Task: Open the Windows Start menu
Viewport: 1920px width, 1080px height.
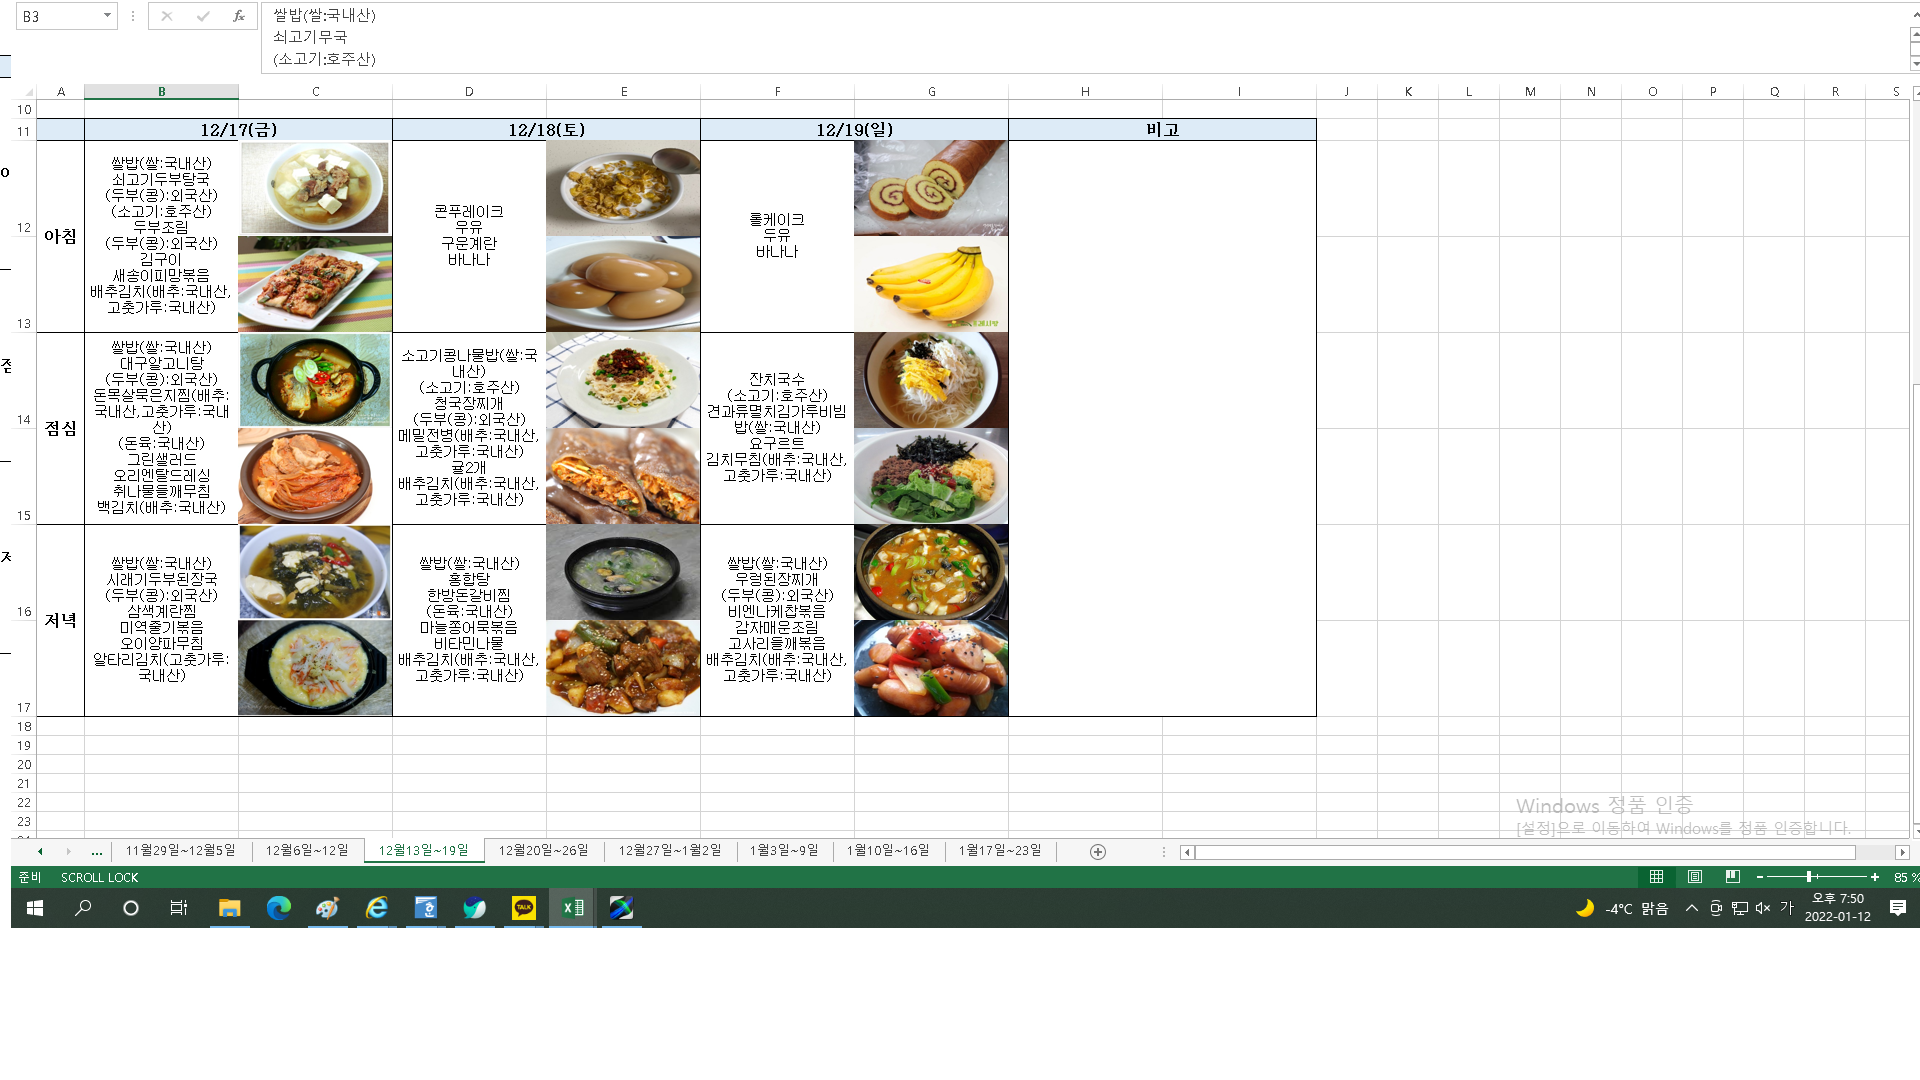Action: (35, 908)
